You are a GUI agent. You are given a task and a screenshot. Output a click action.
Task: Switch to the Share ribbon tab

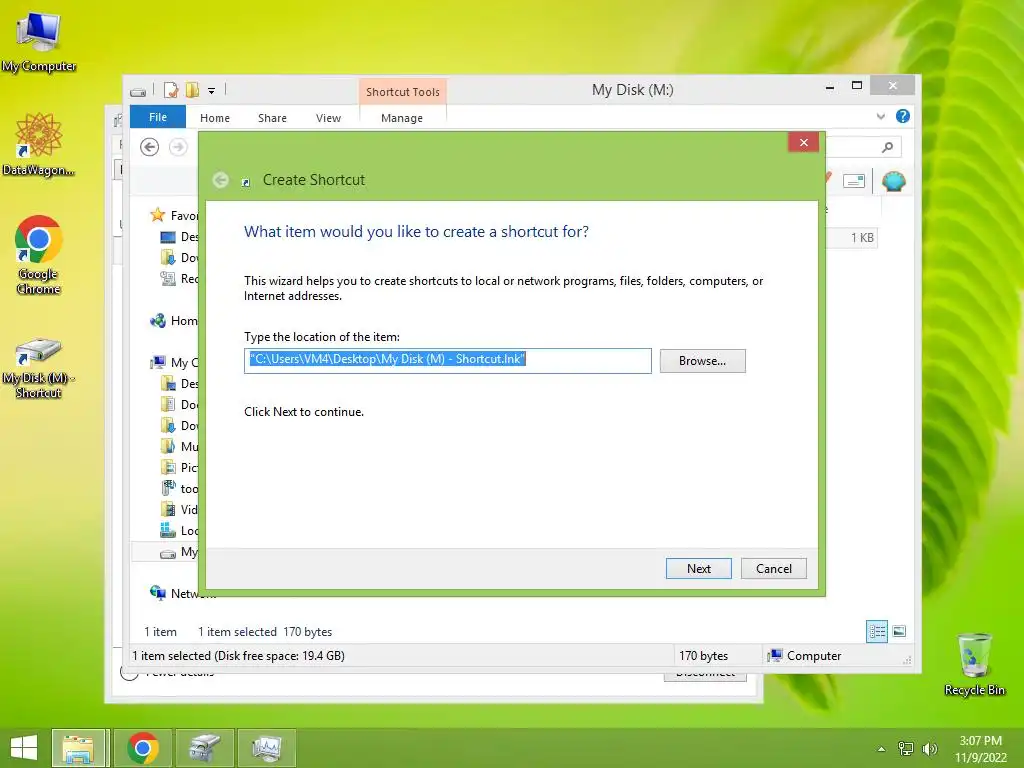pyautogui.click(x=272, y=118)
